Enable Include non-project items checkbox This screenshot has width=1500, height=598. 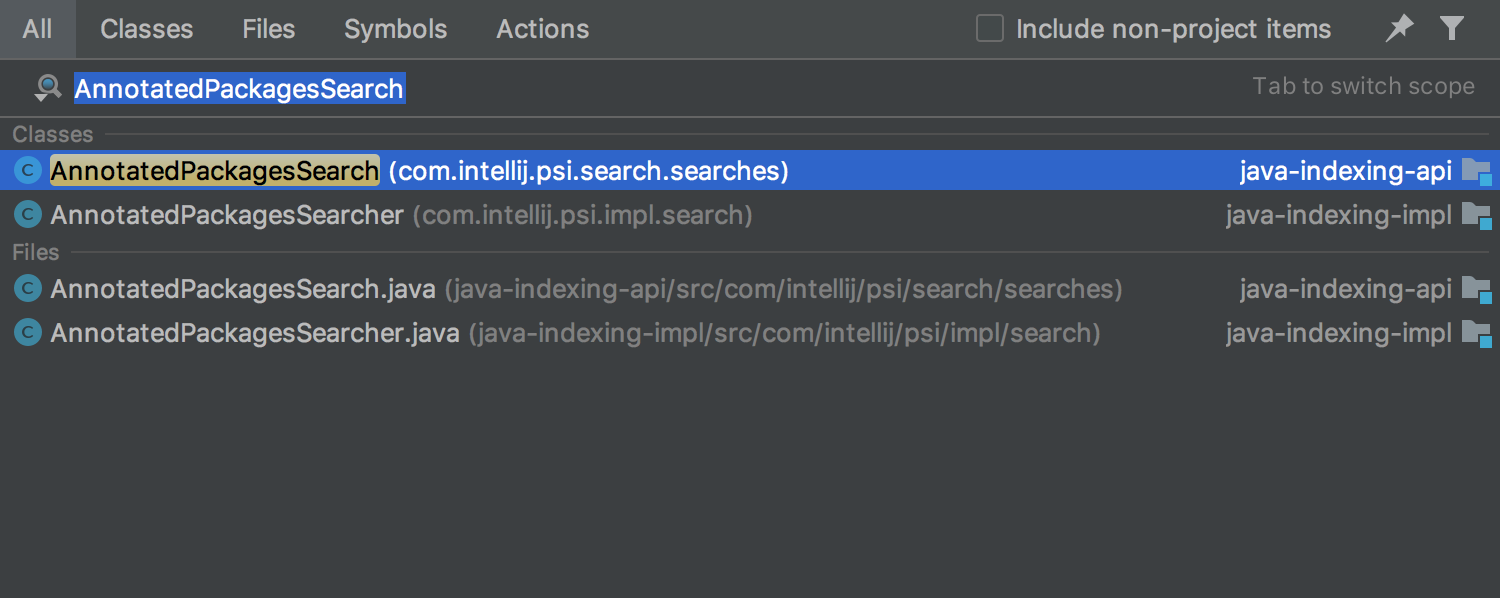[x=990, y=29]
